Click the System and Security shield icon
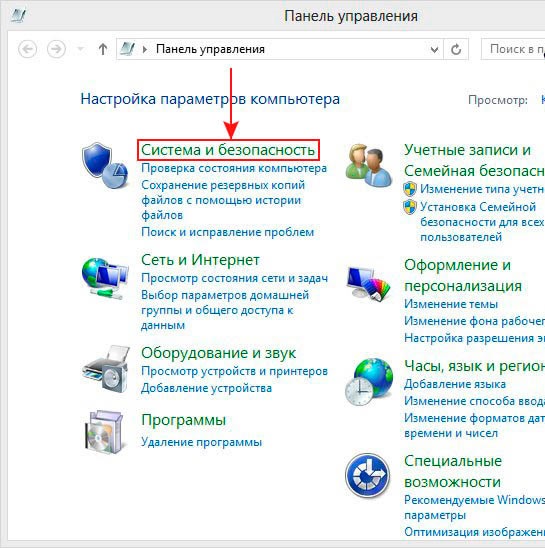The image size is (545, 548). click(x=105, y=165)
